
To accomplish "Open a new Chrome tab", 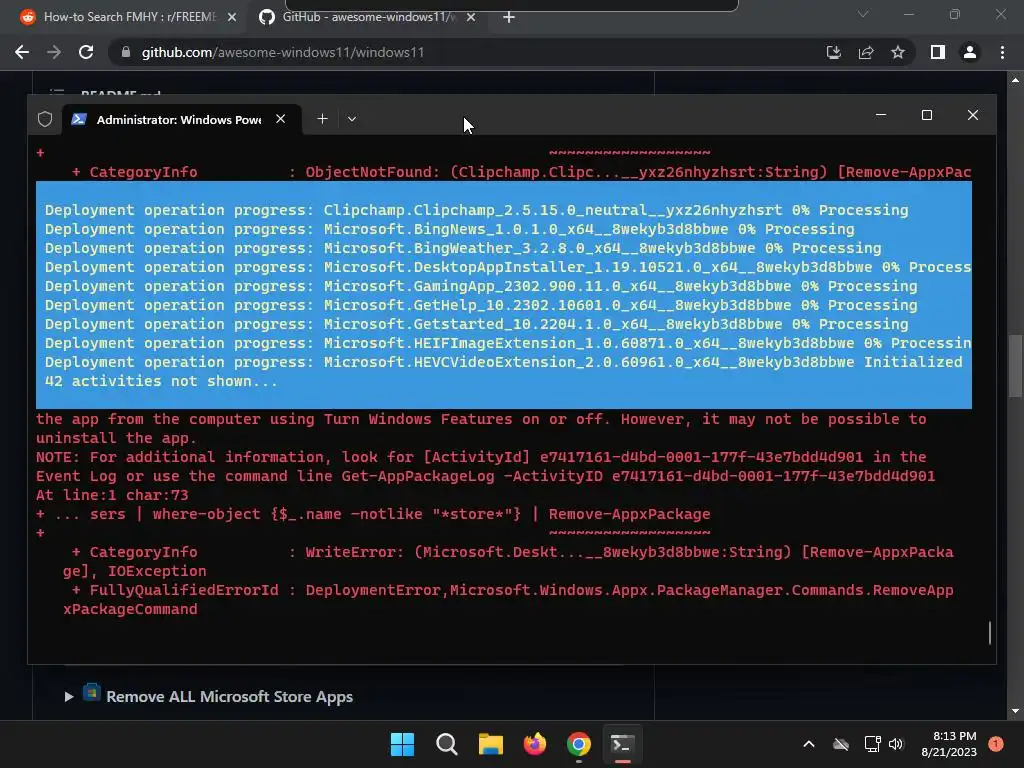I will click(x=509, y=17).
